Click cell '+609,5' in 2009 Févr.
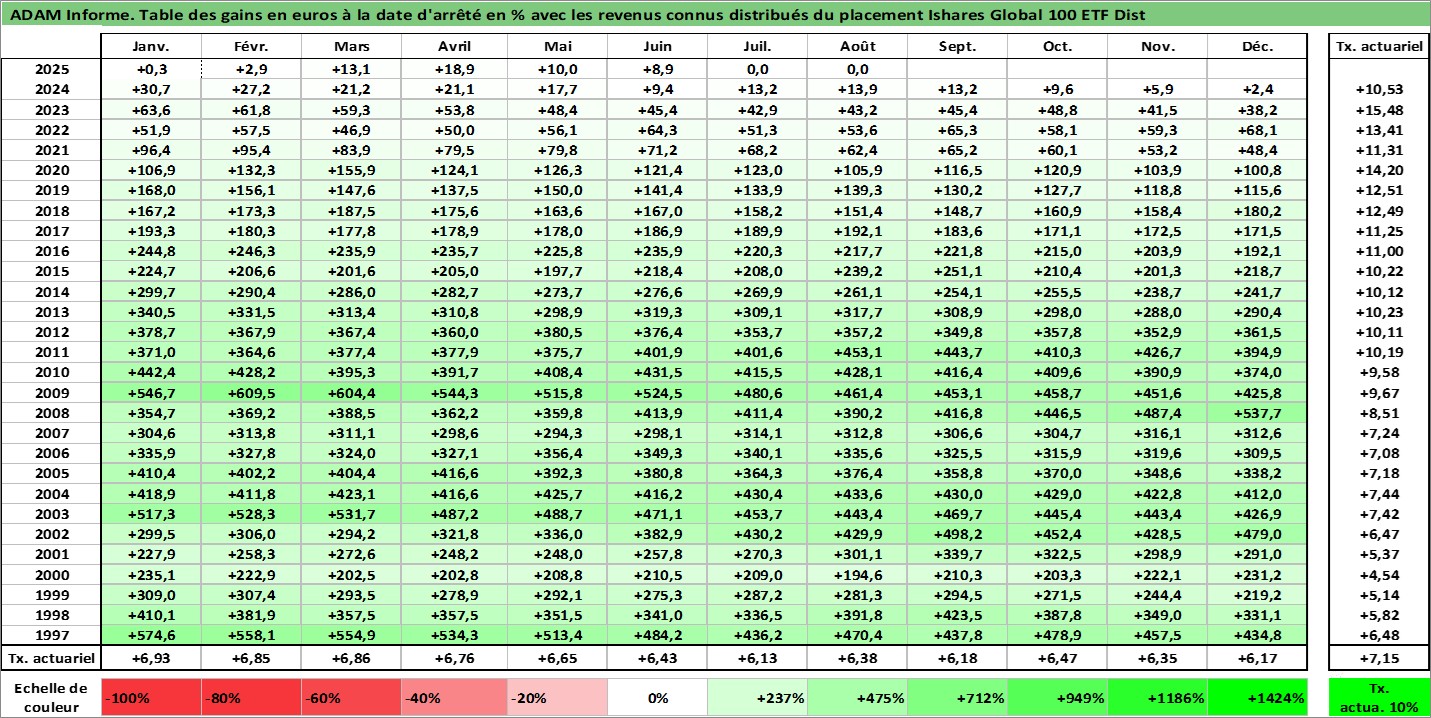This screenshot has height=718, width=1431. click(x=252, y=393)
